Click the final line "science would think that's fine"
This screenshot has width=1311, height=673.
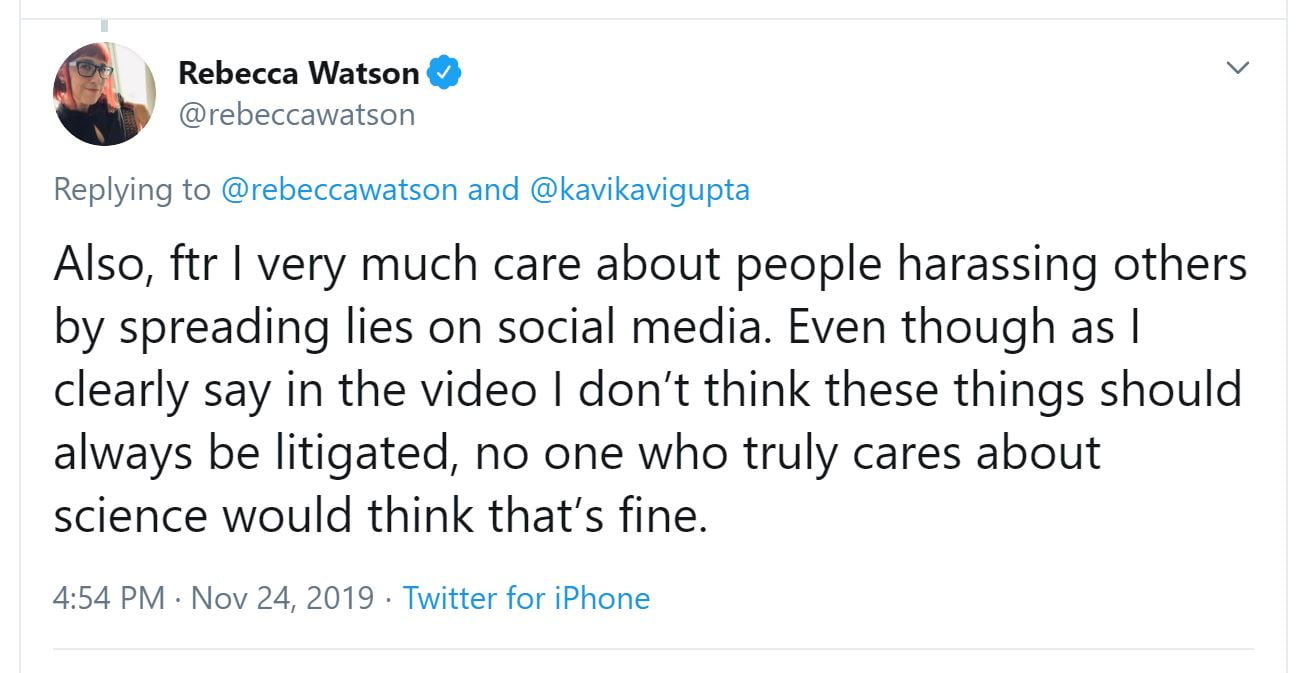(x=380, y=516)
